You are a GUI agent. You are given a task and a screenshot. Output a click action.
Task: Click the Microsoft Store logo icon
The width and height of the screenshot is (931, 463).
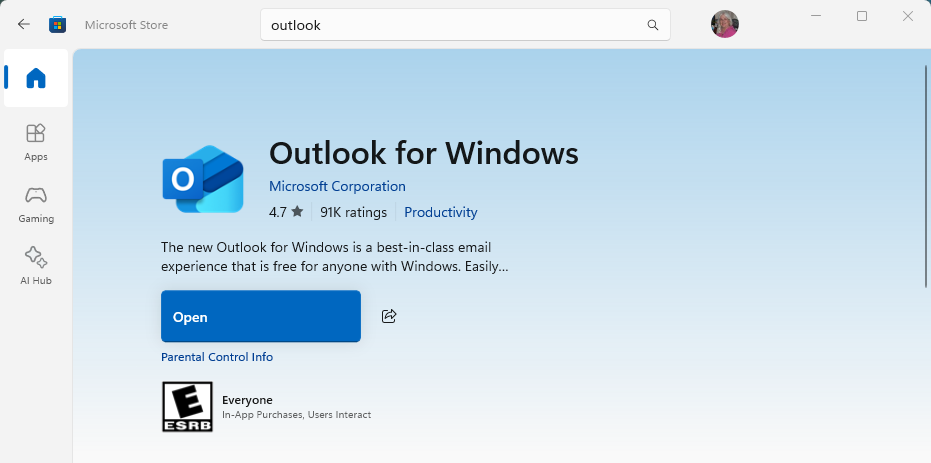pyautogui.click(x=58, y=24)
